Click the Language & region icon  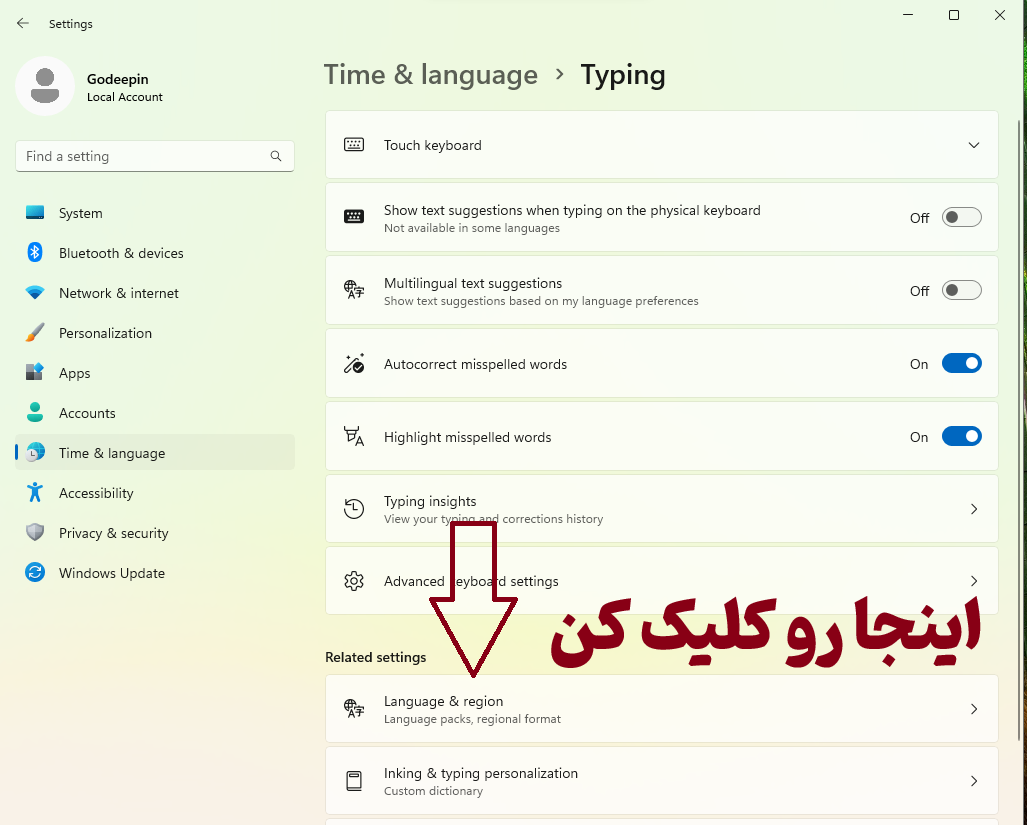[x=354, y=708]
